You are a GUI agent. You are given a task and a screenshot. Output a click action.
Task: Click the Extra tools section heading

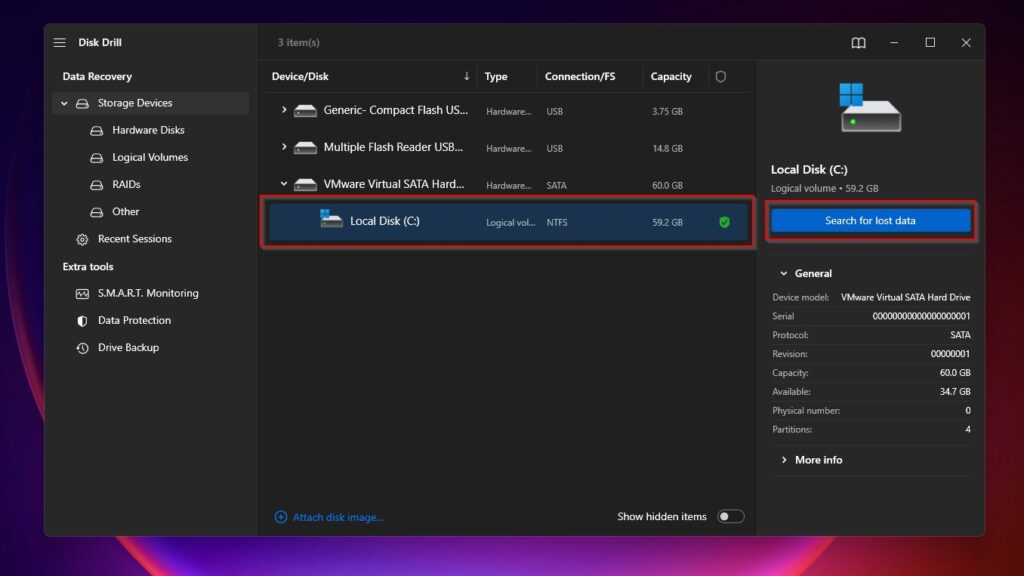88,266
